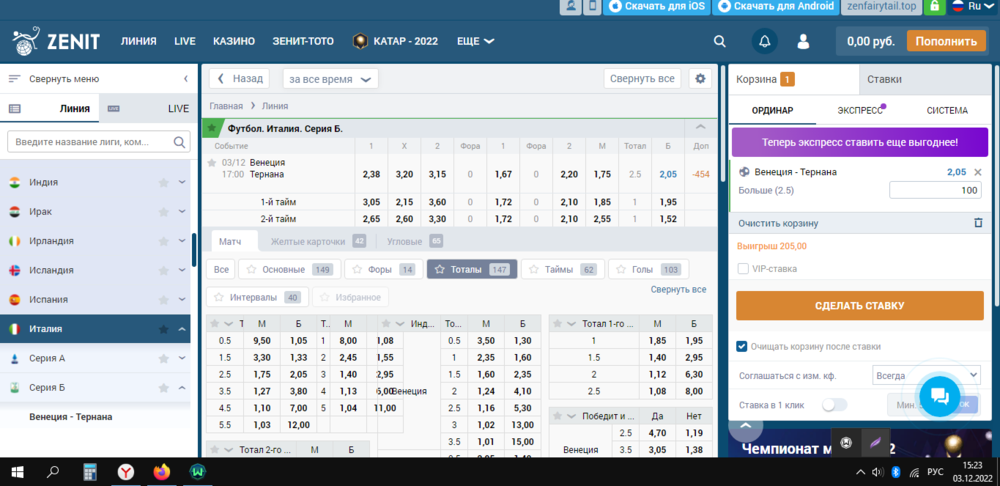This screenshot has width=1000, height=486.
Task: Click the volume icon in the system tray
Action: [878, 473]
